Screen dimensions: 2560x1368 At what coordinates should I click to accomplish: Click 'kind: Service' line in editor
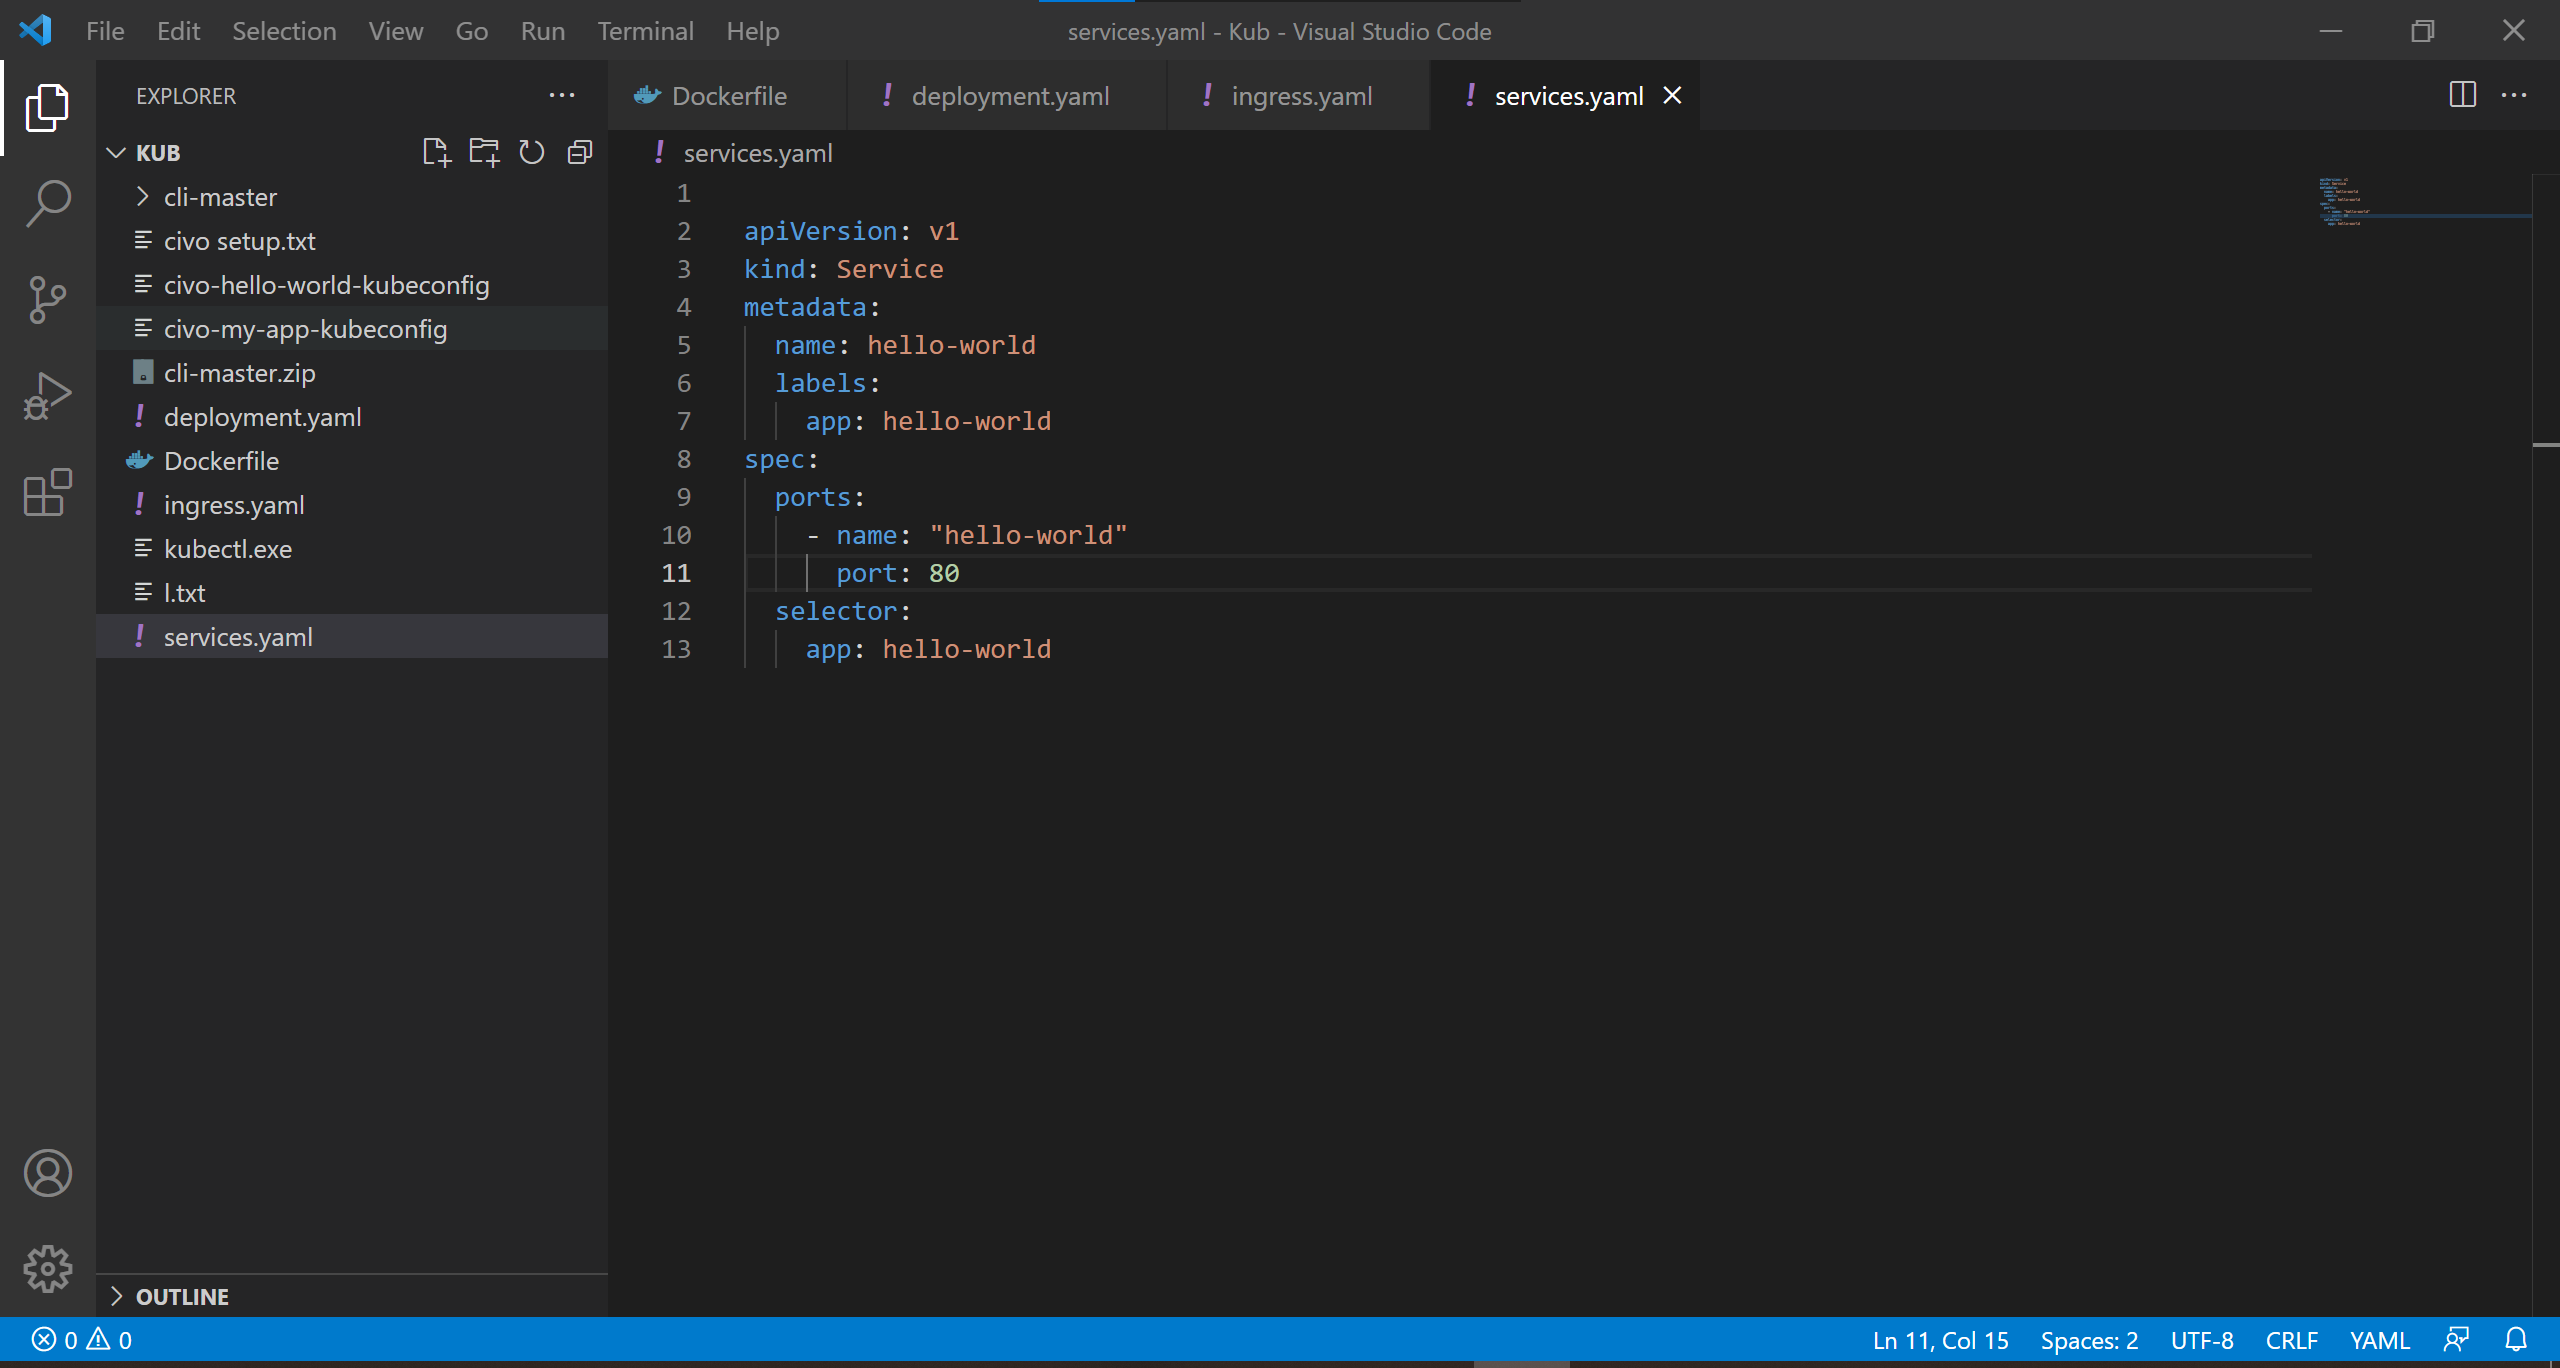[843, 269]
